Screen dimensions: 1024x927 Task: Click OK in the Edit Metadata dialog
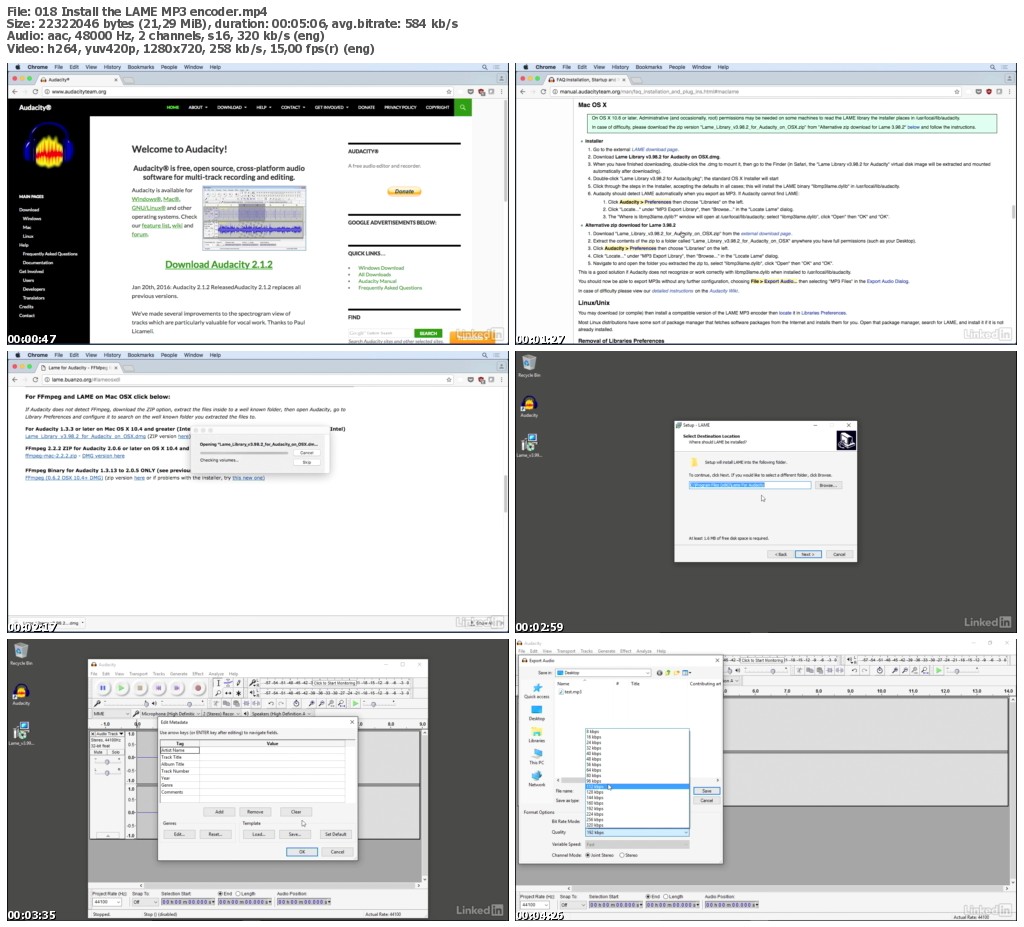(302, 852)
